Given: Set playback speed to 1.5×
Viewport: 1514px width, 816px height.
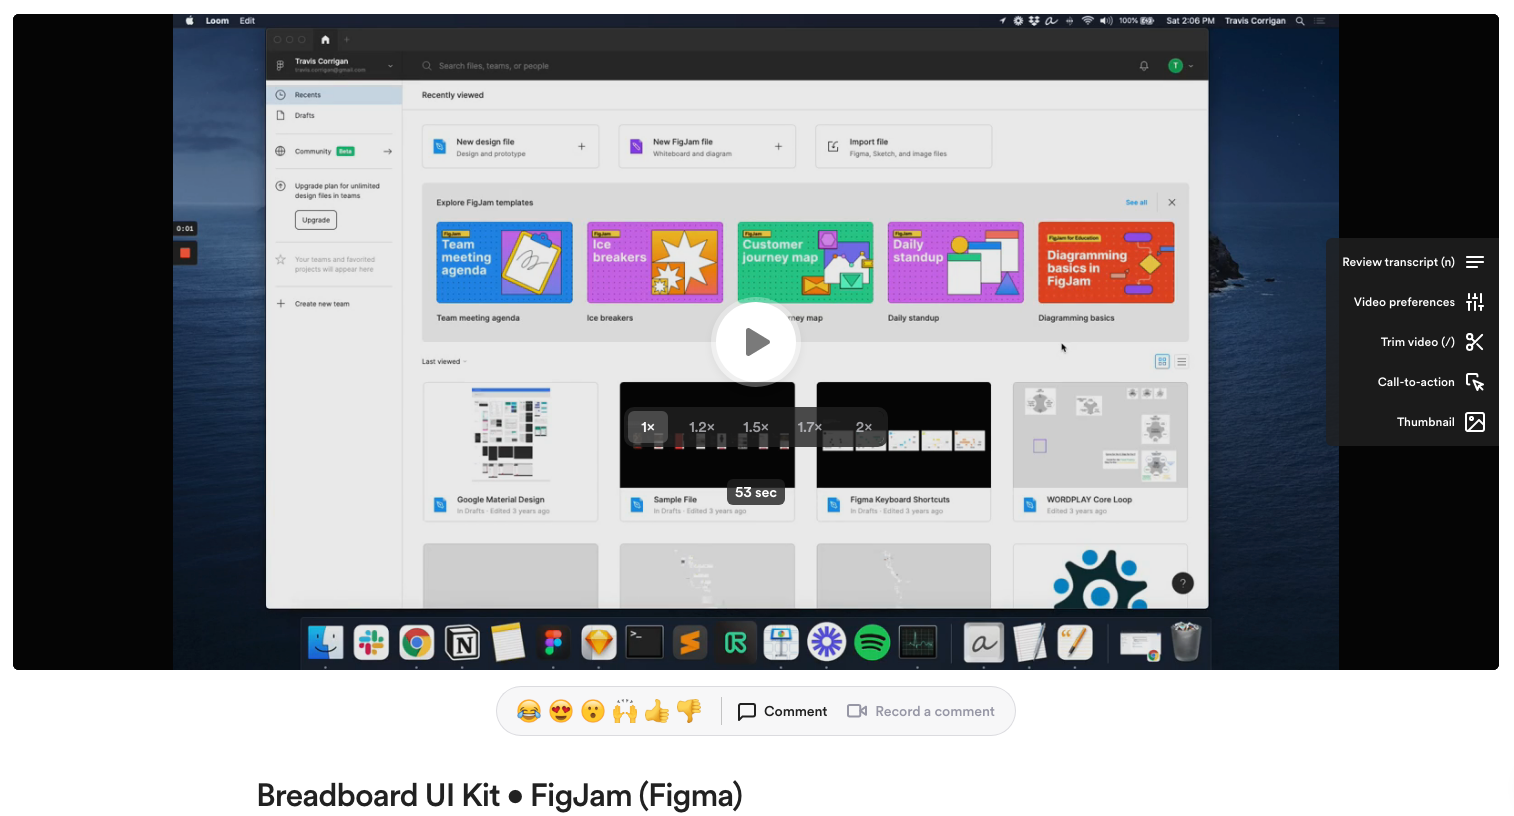Looking at the screenshot, I should (755, 427).
